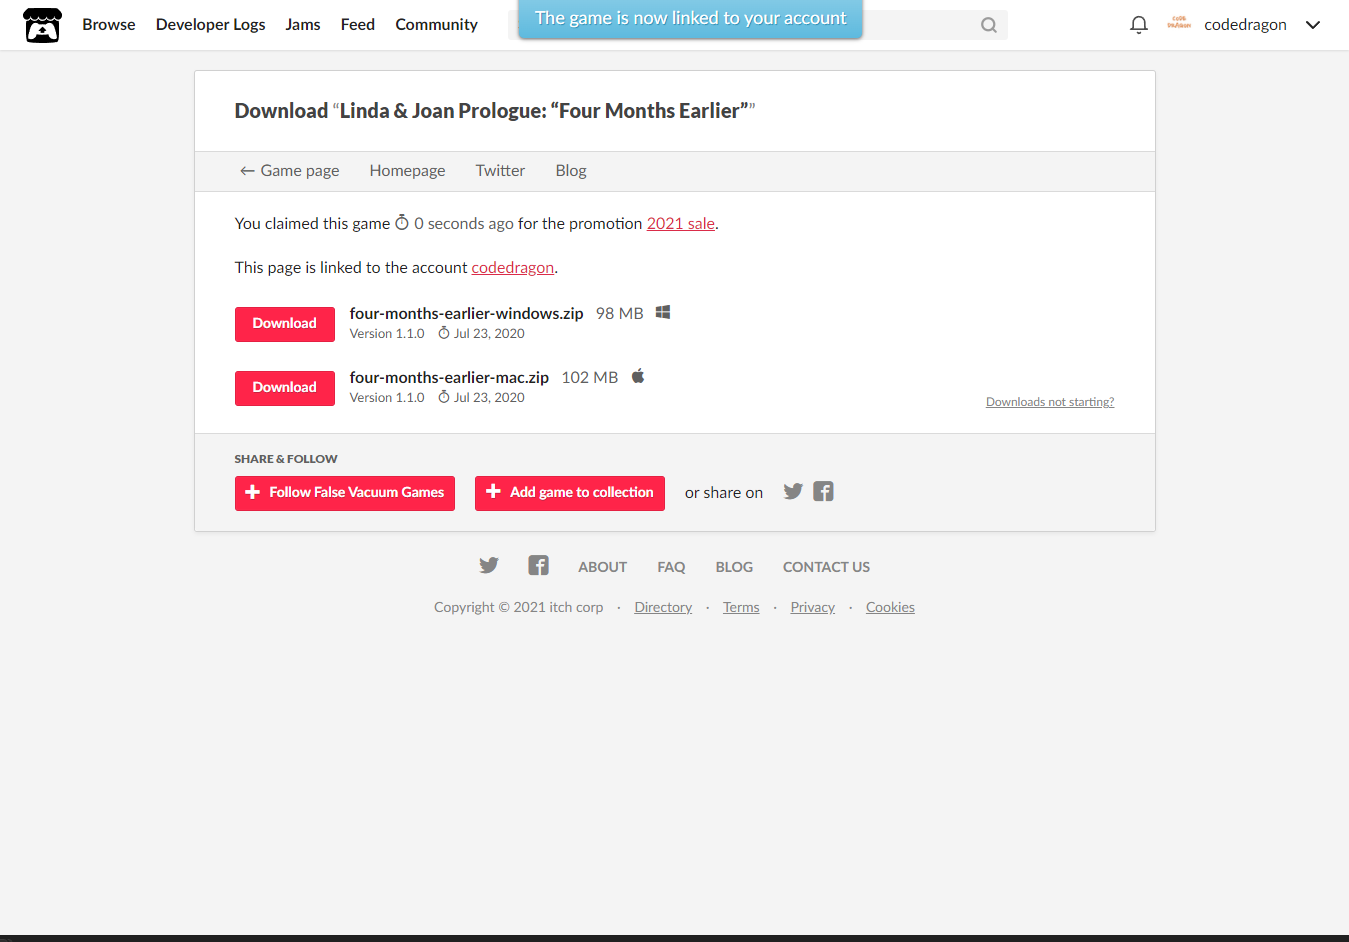The image size is (1349, 942).
Task: Click the claimed-time clock icon
Action: click(402, 222)
